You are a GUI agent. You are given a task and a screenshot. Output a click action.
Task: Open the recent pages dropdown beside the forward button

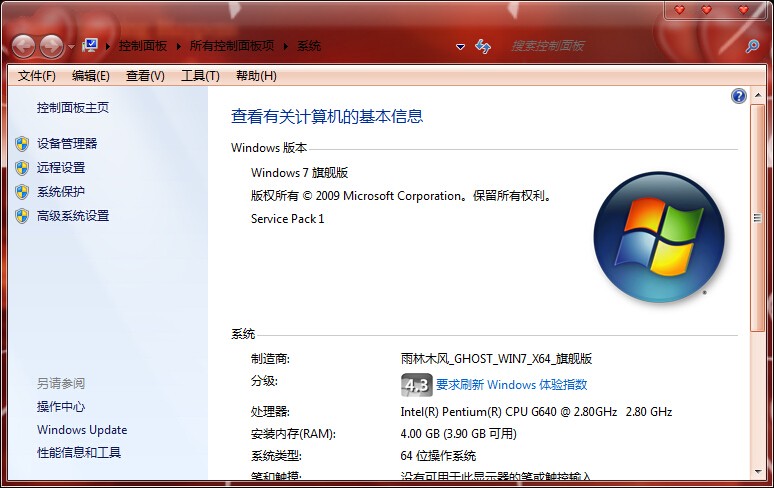(72, 47)
